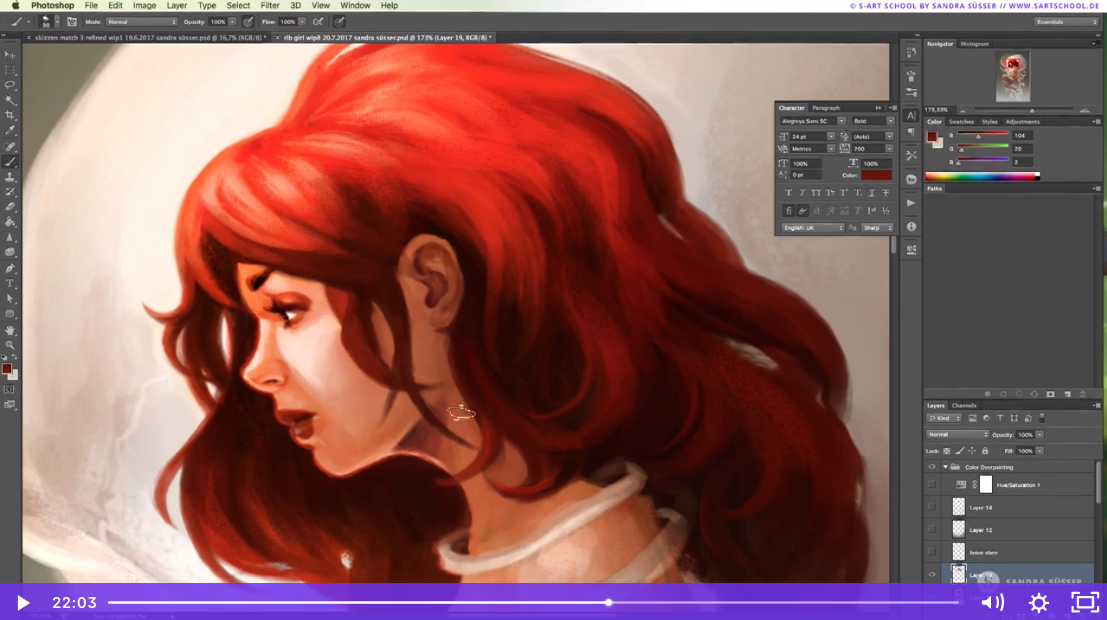Show Layer 12 via visibility box
Screen dimensions: 1107x620
point(932,530)
